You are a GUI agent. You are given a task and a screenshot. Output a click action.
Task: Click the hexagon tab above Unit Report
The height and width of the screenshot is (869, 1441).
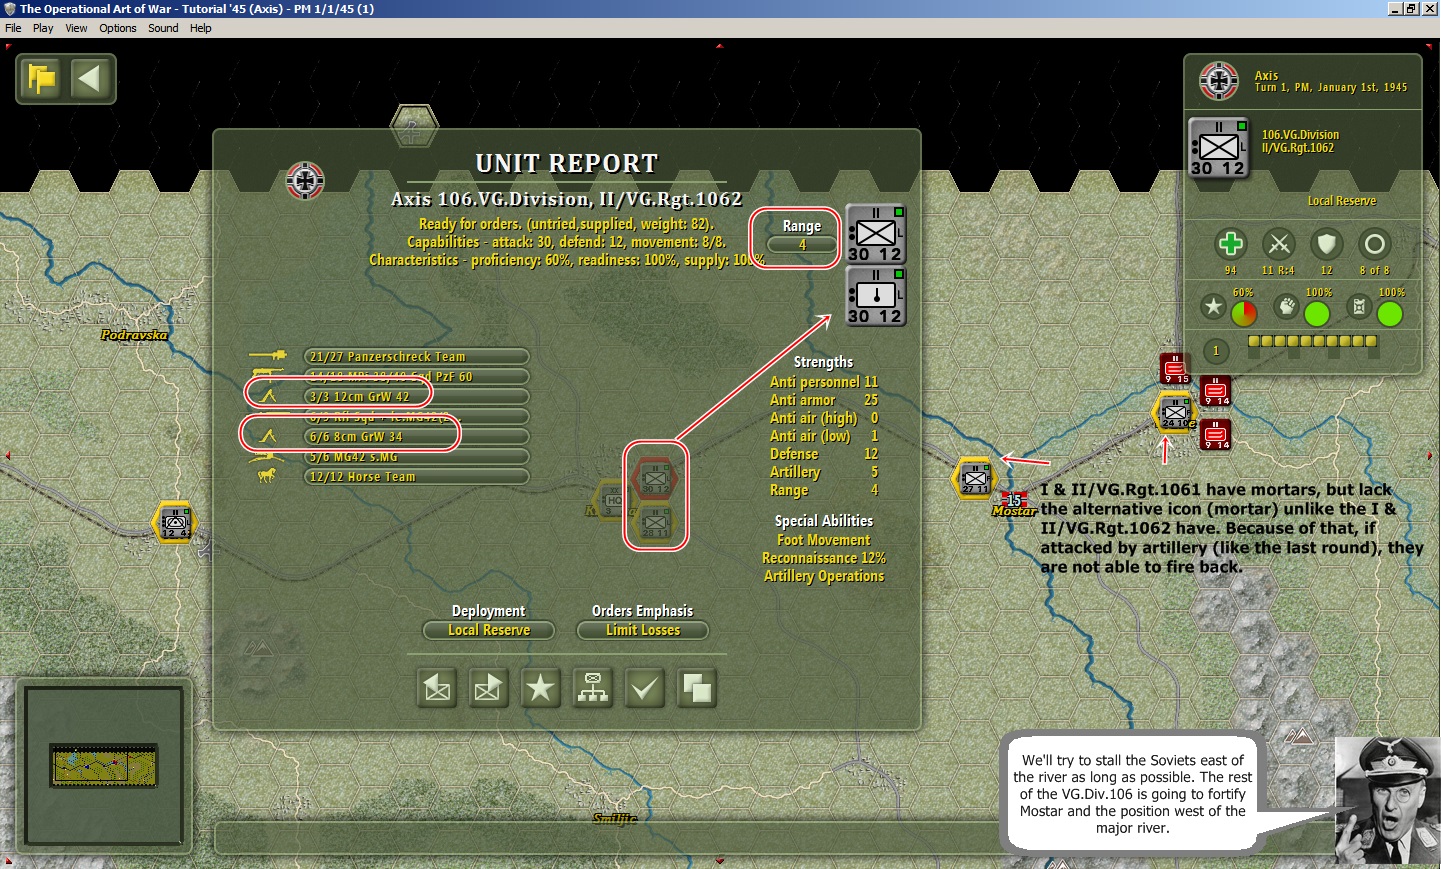pyautogui.click(x=413, y=126)
